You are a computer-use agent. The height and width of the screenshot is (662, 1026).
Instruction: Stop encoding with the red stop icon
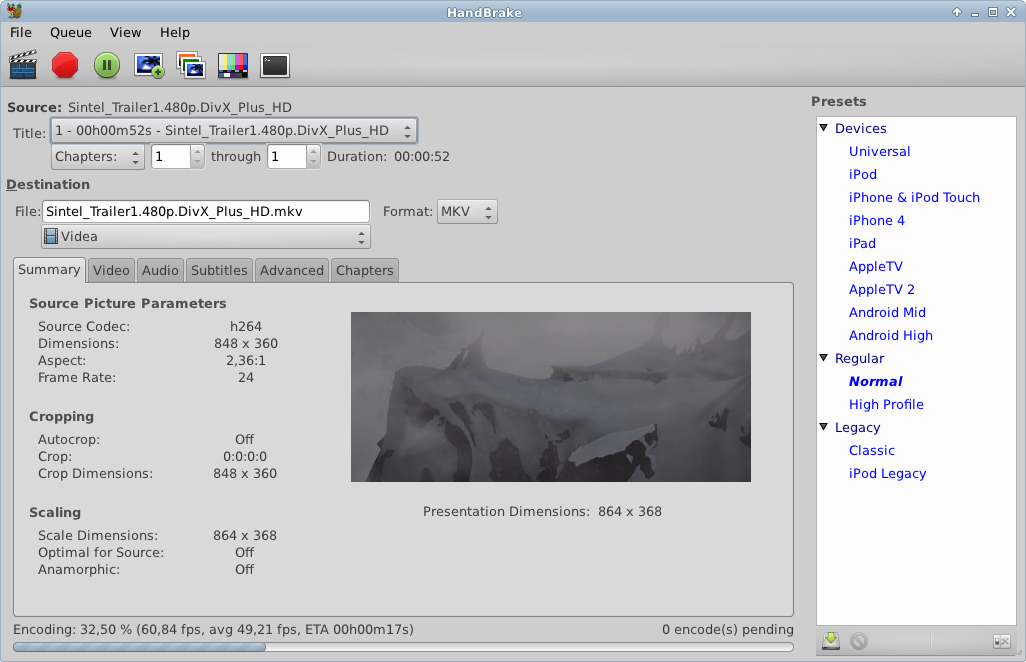pyautogui.click(x=65, y=65)
